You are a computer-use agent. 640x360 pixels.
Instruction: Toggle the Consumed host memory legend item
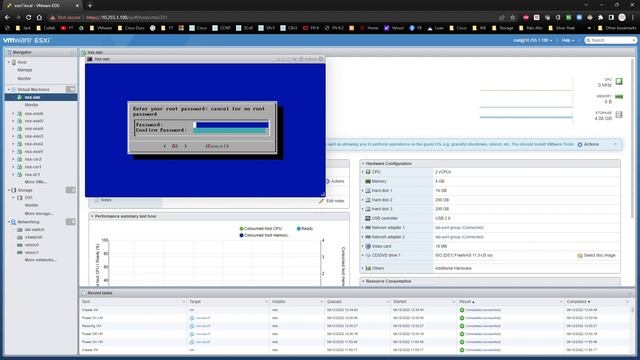tap(264, 236)
